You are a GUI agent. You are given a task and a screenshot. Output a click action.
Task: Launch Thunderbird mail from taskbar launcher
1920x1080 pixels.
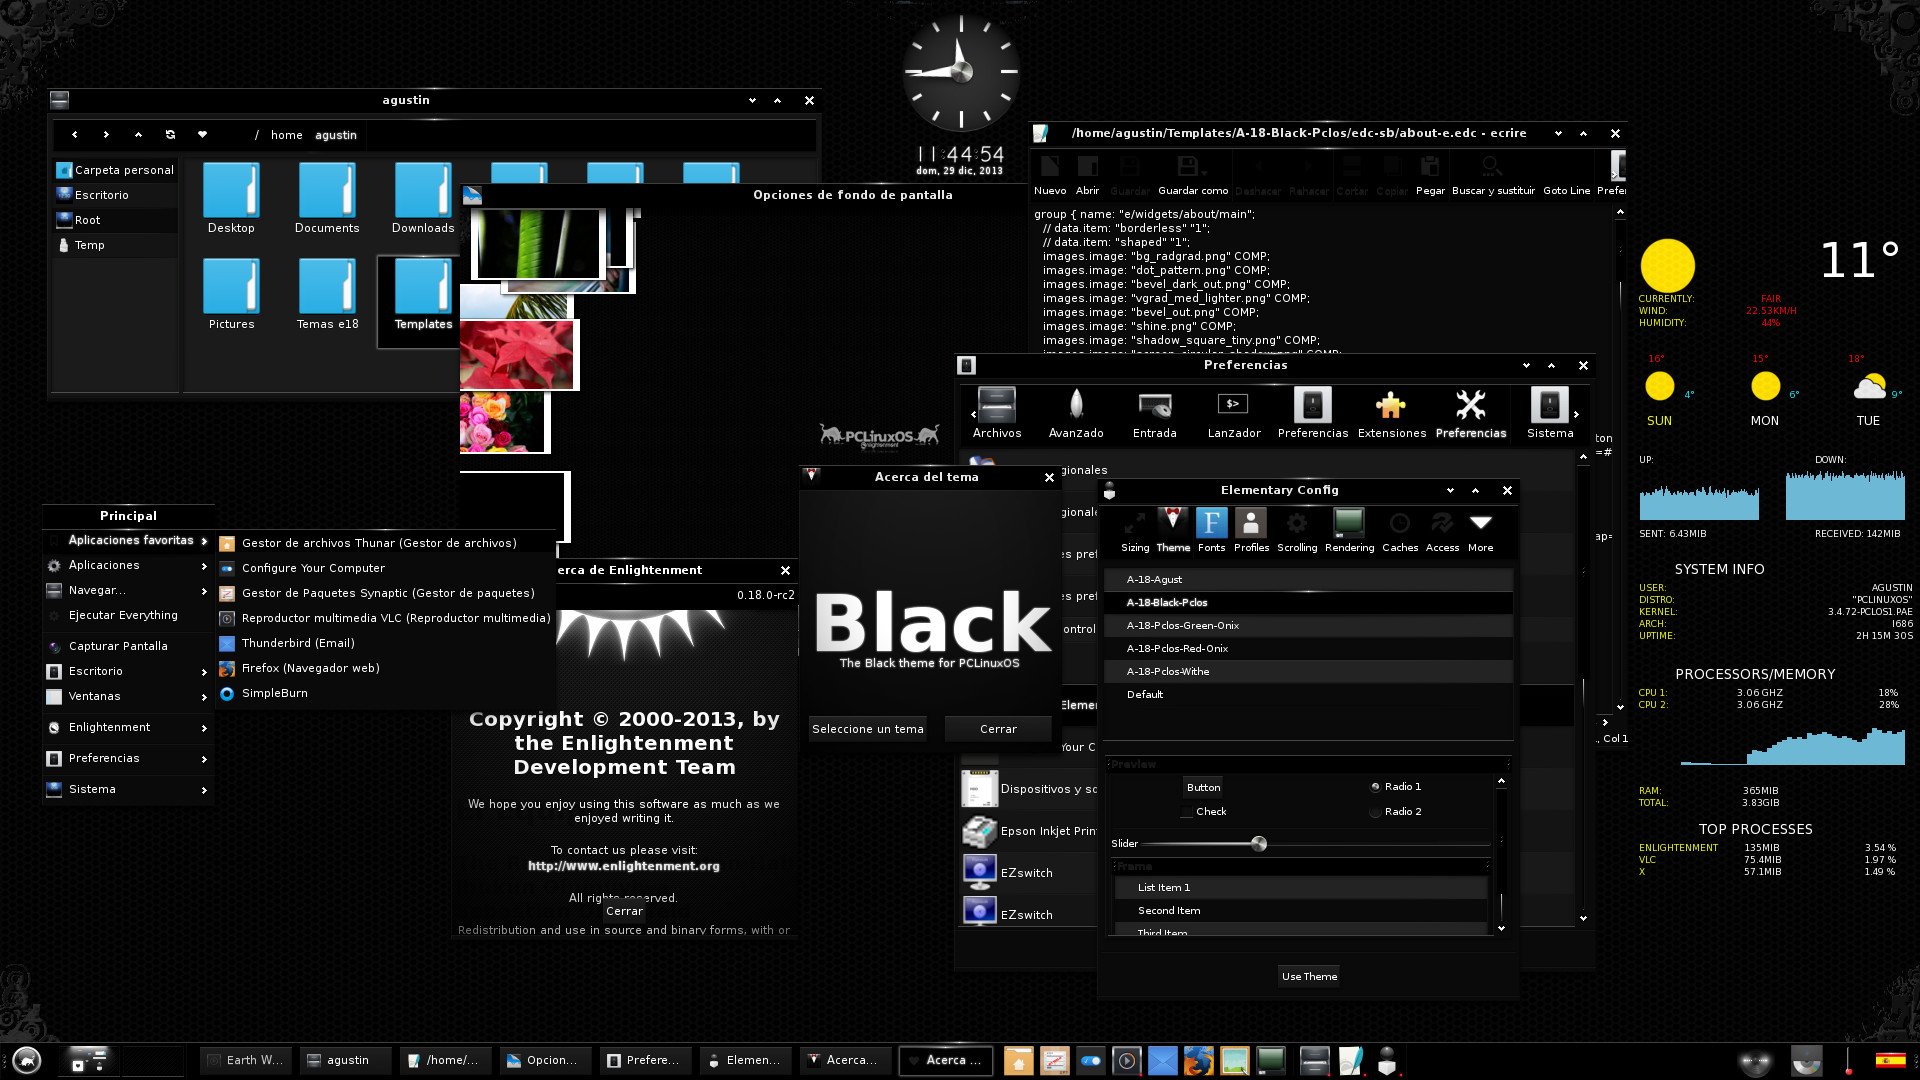[x=1162, y=1061]
